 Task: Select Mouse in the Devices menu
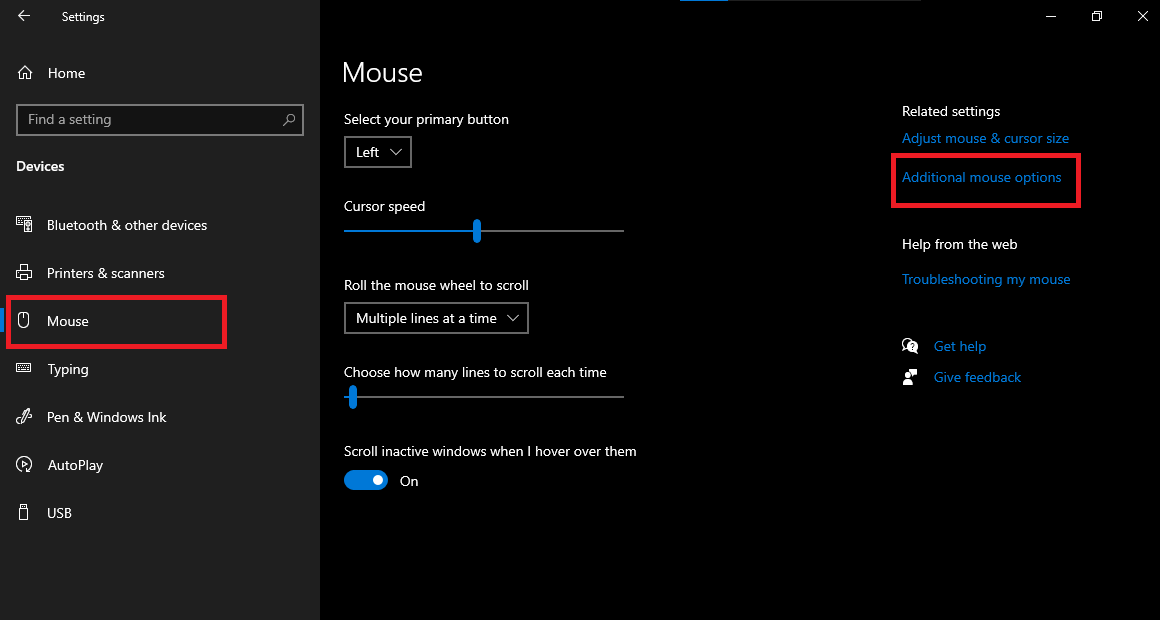click(68, 321)
